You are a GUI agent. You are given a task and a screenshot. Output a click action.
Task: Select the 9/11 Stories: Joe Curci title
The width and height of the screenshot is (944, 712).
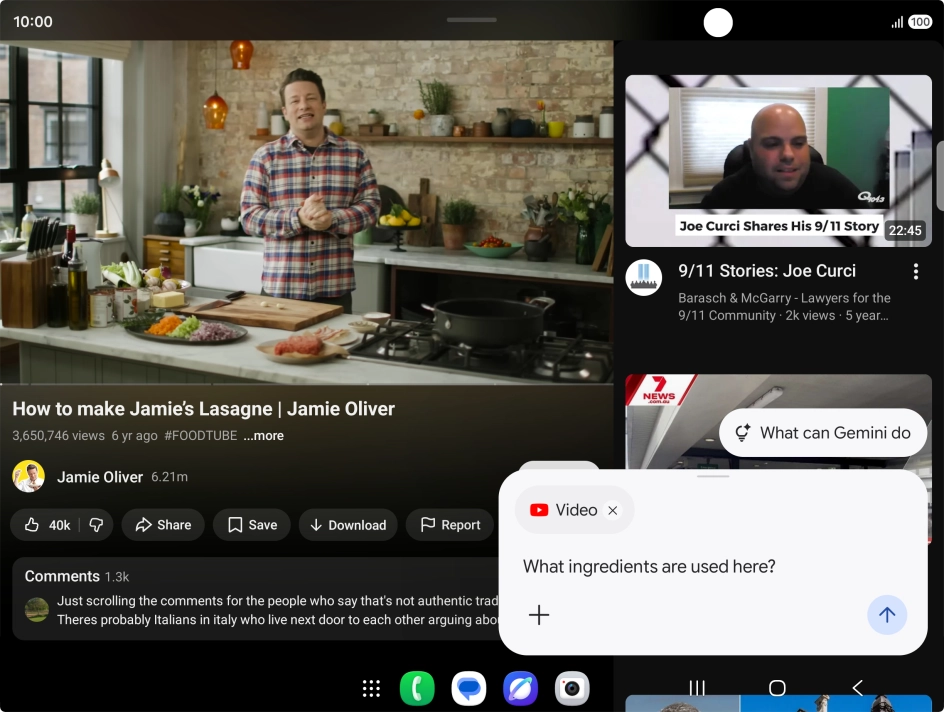pyautogui.click(x=766, y=271)
